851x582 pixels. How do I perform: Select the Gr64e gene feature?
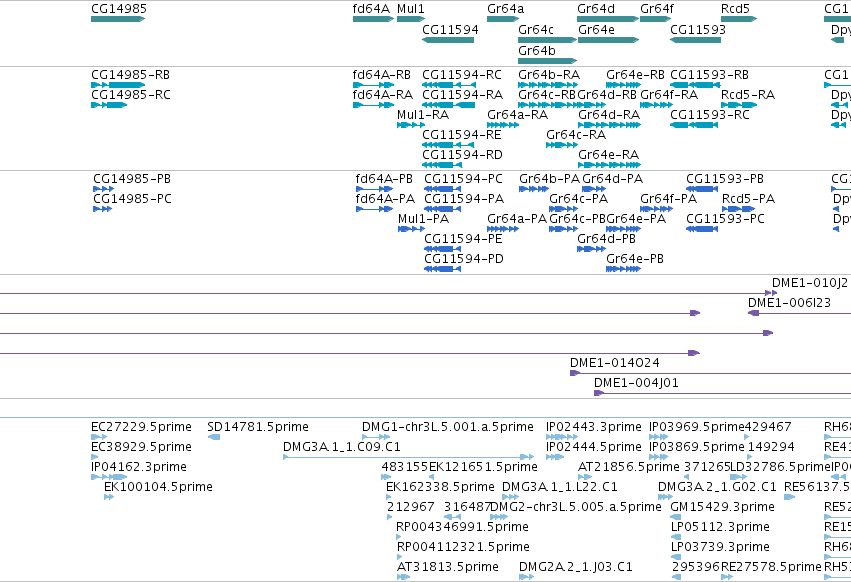tap(608, 40)
